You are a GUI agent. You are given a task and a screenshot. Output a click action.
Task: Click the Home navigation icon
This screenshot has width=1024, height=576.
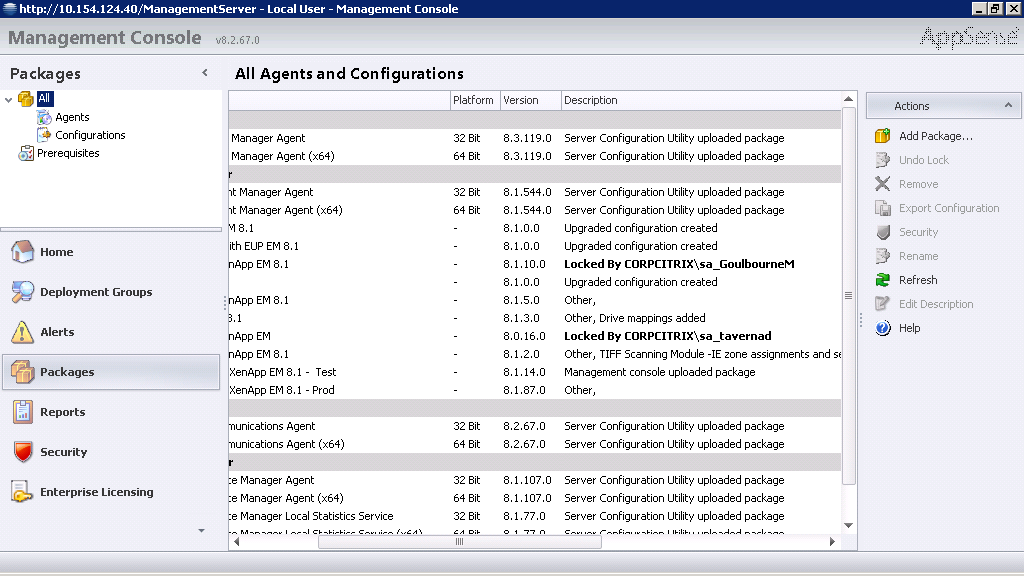click(23, 252)
